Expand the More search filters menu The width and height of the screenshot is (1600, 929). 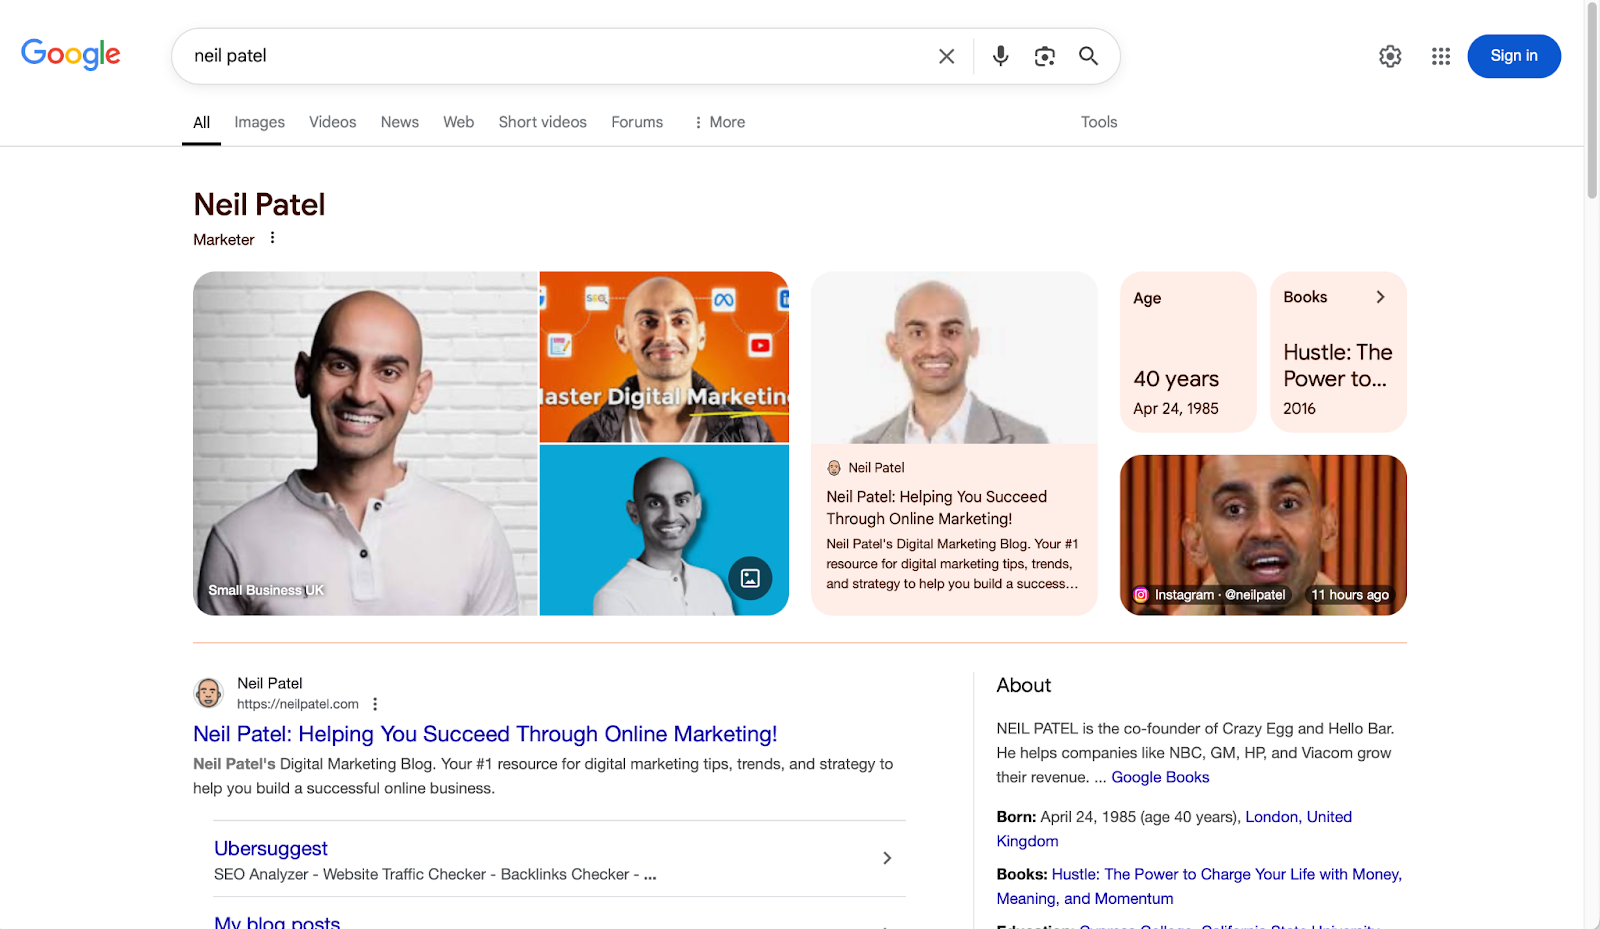click(719, 122)
